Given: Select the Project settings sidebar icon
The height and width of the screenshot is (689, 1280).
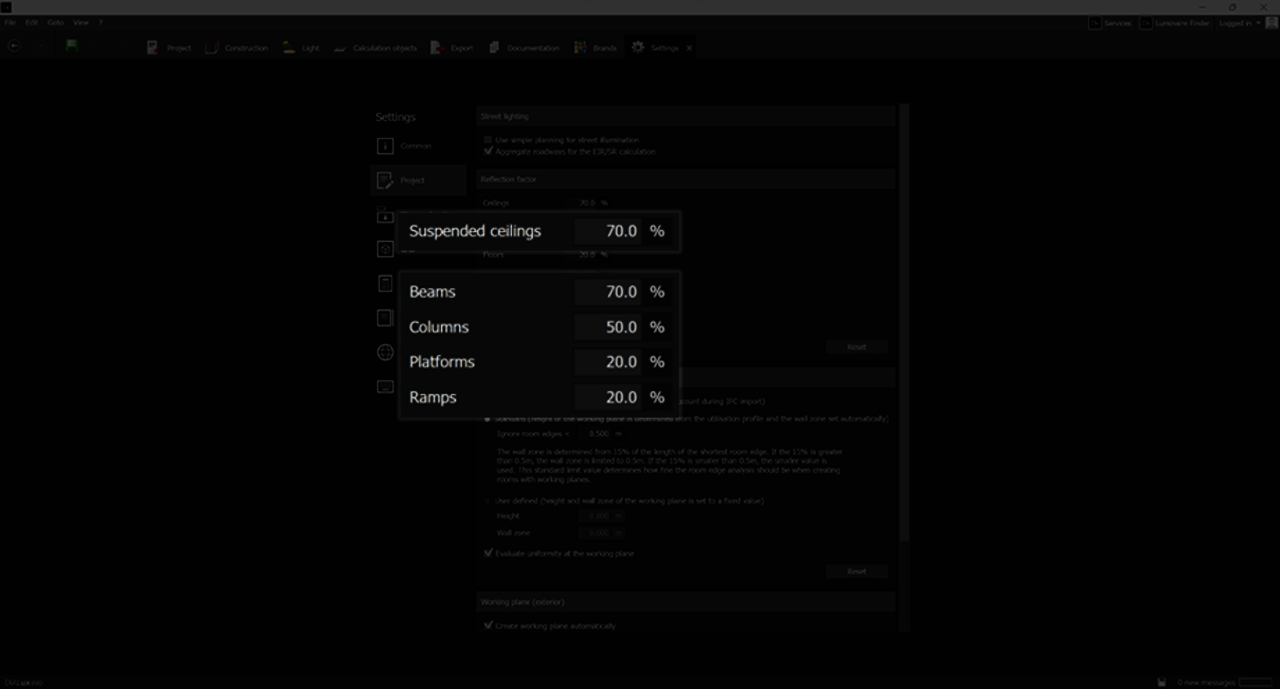Looking at the screenshot, I should 385,181.
